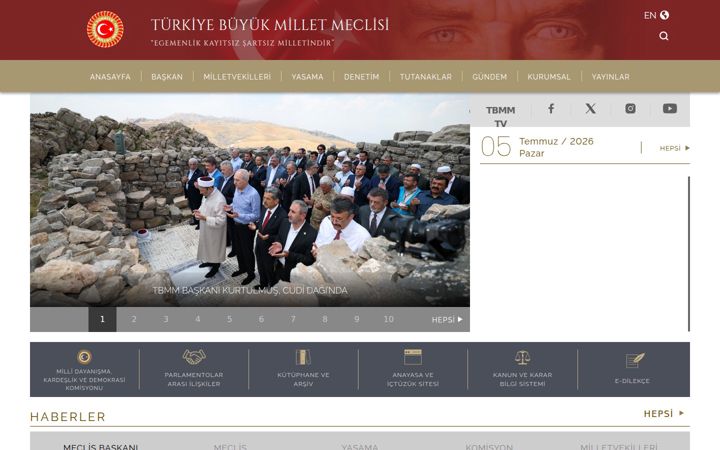720x450 pixels.
Task: Switch to the Meclis Başkanı news tab
Action: (101, 446)
